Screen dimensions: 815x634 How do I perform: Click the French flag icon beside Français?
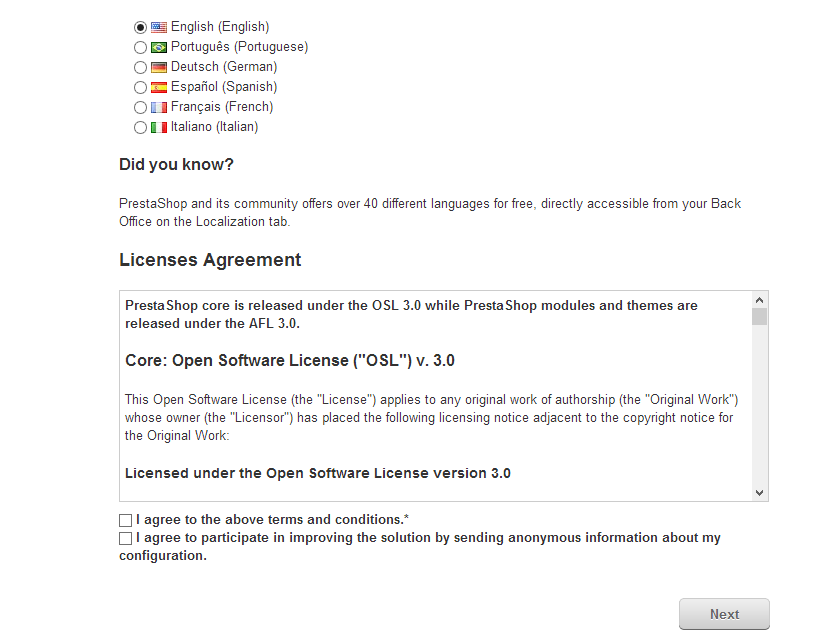(x=159, y=107)
